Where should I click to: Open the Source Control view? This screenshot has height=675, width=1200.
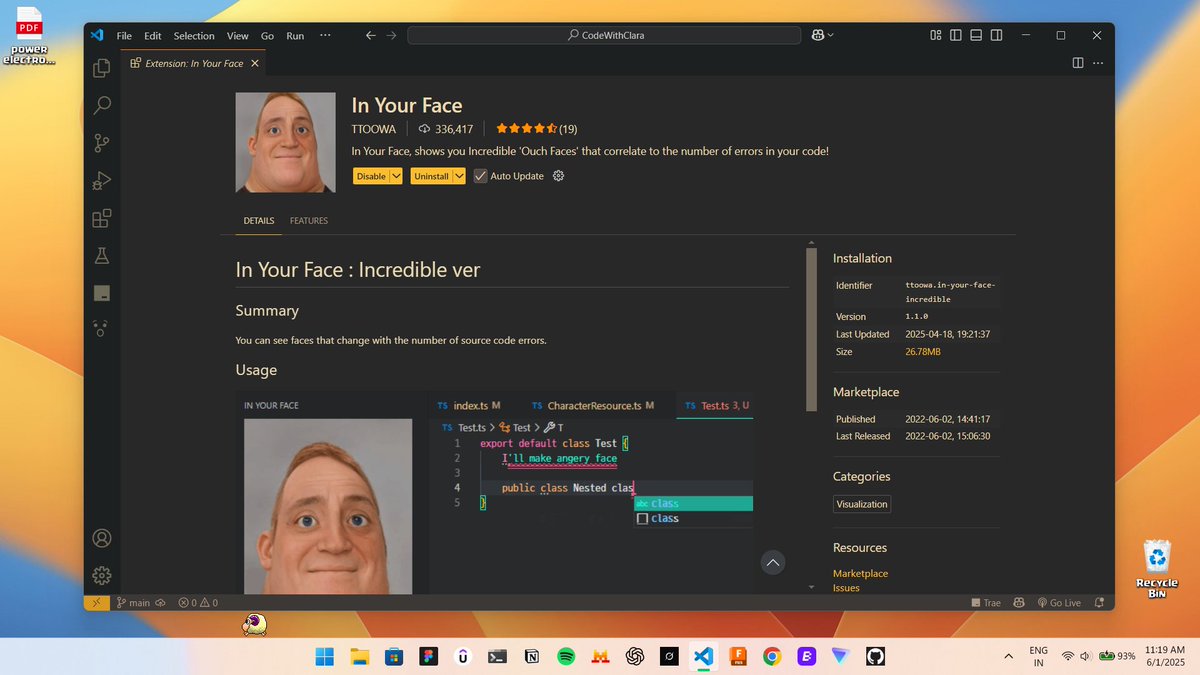pyautogui.click(x=101, y=143)
